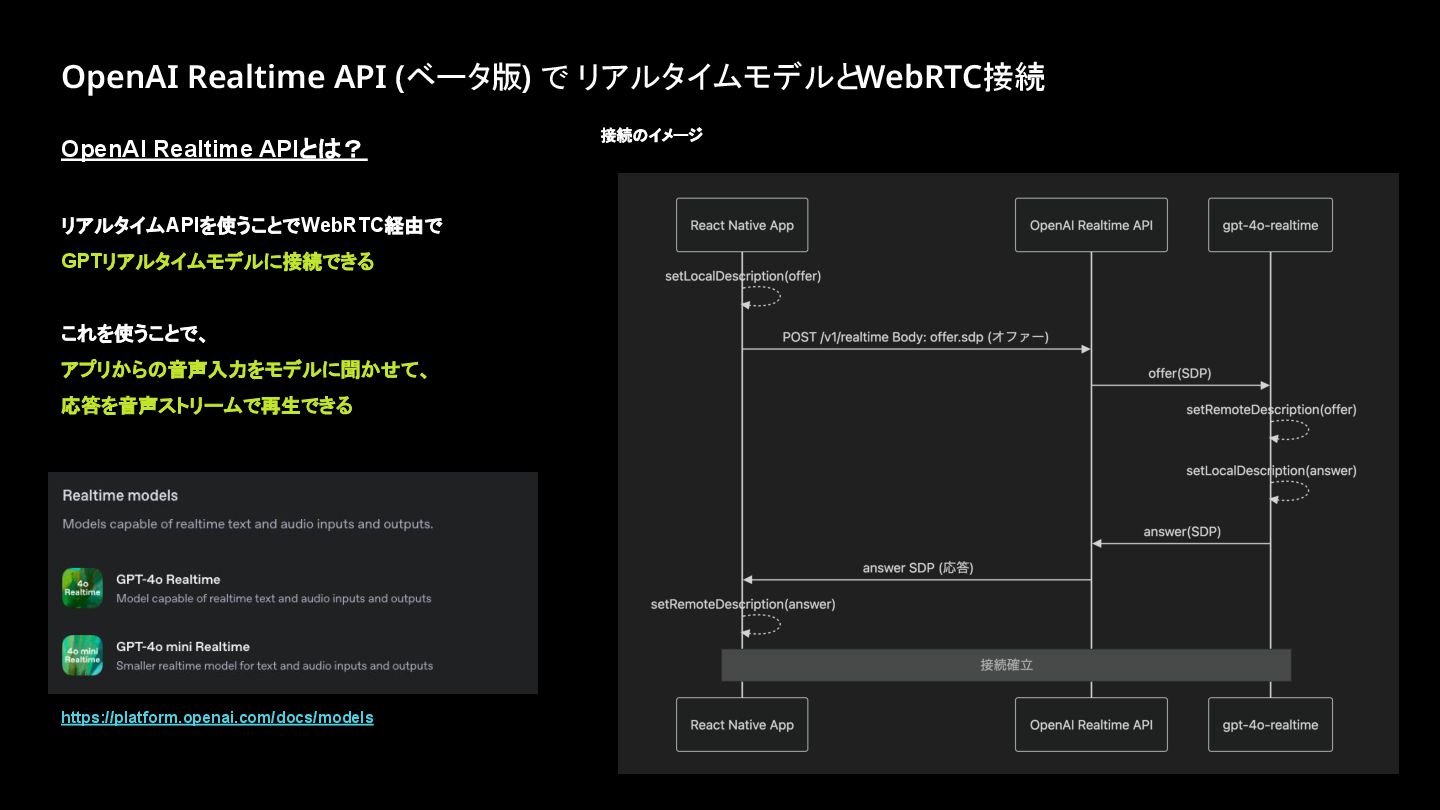1440x810 pixels.
Task: Click the 'setRemoteDescription(answer)' label
Action: point(743,604)
